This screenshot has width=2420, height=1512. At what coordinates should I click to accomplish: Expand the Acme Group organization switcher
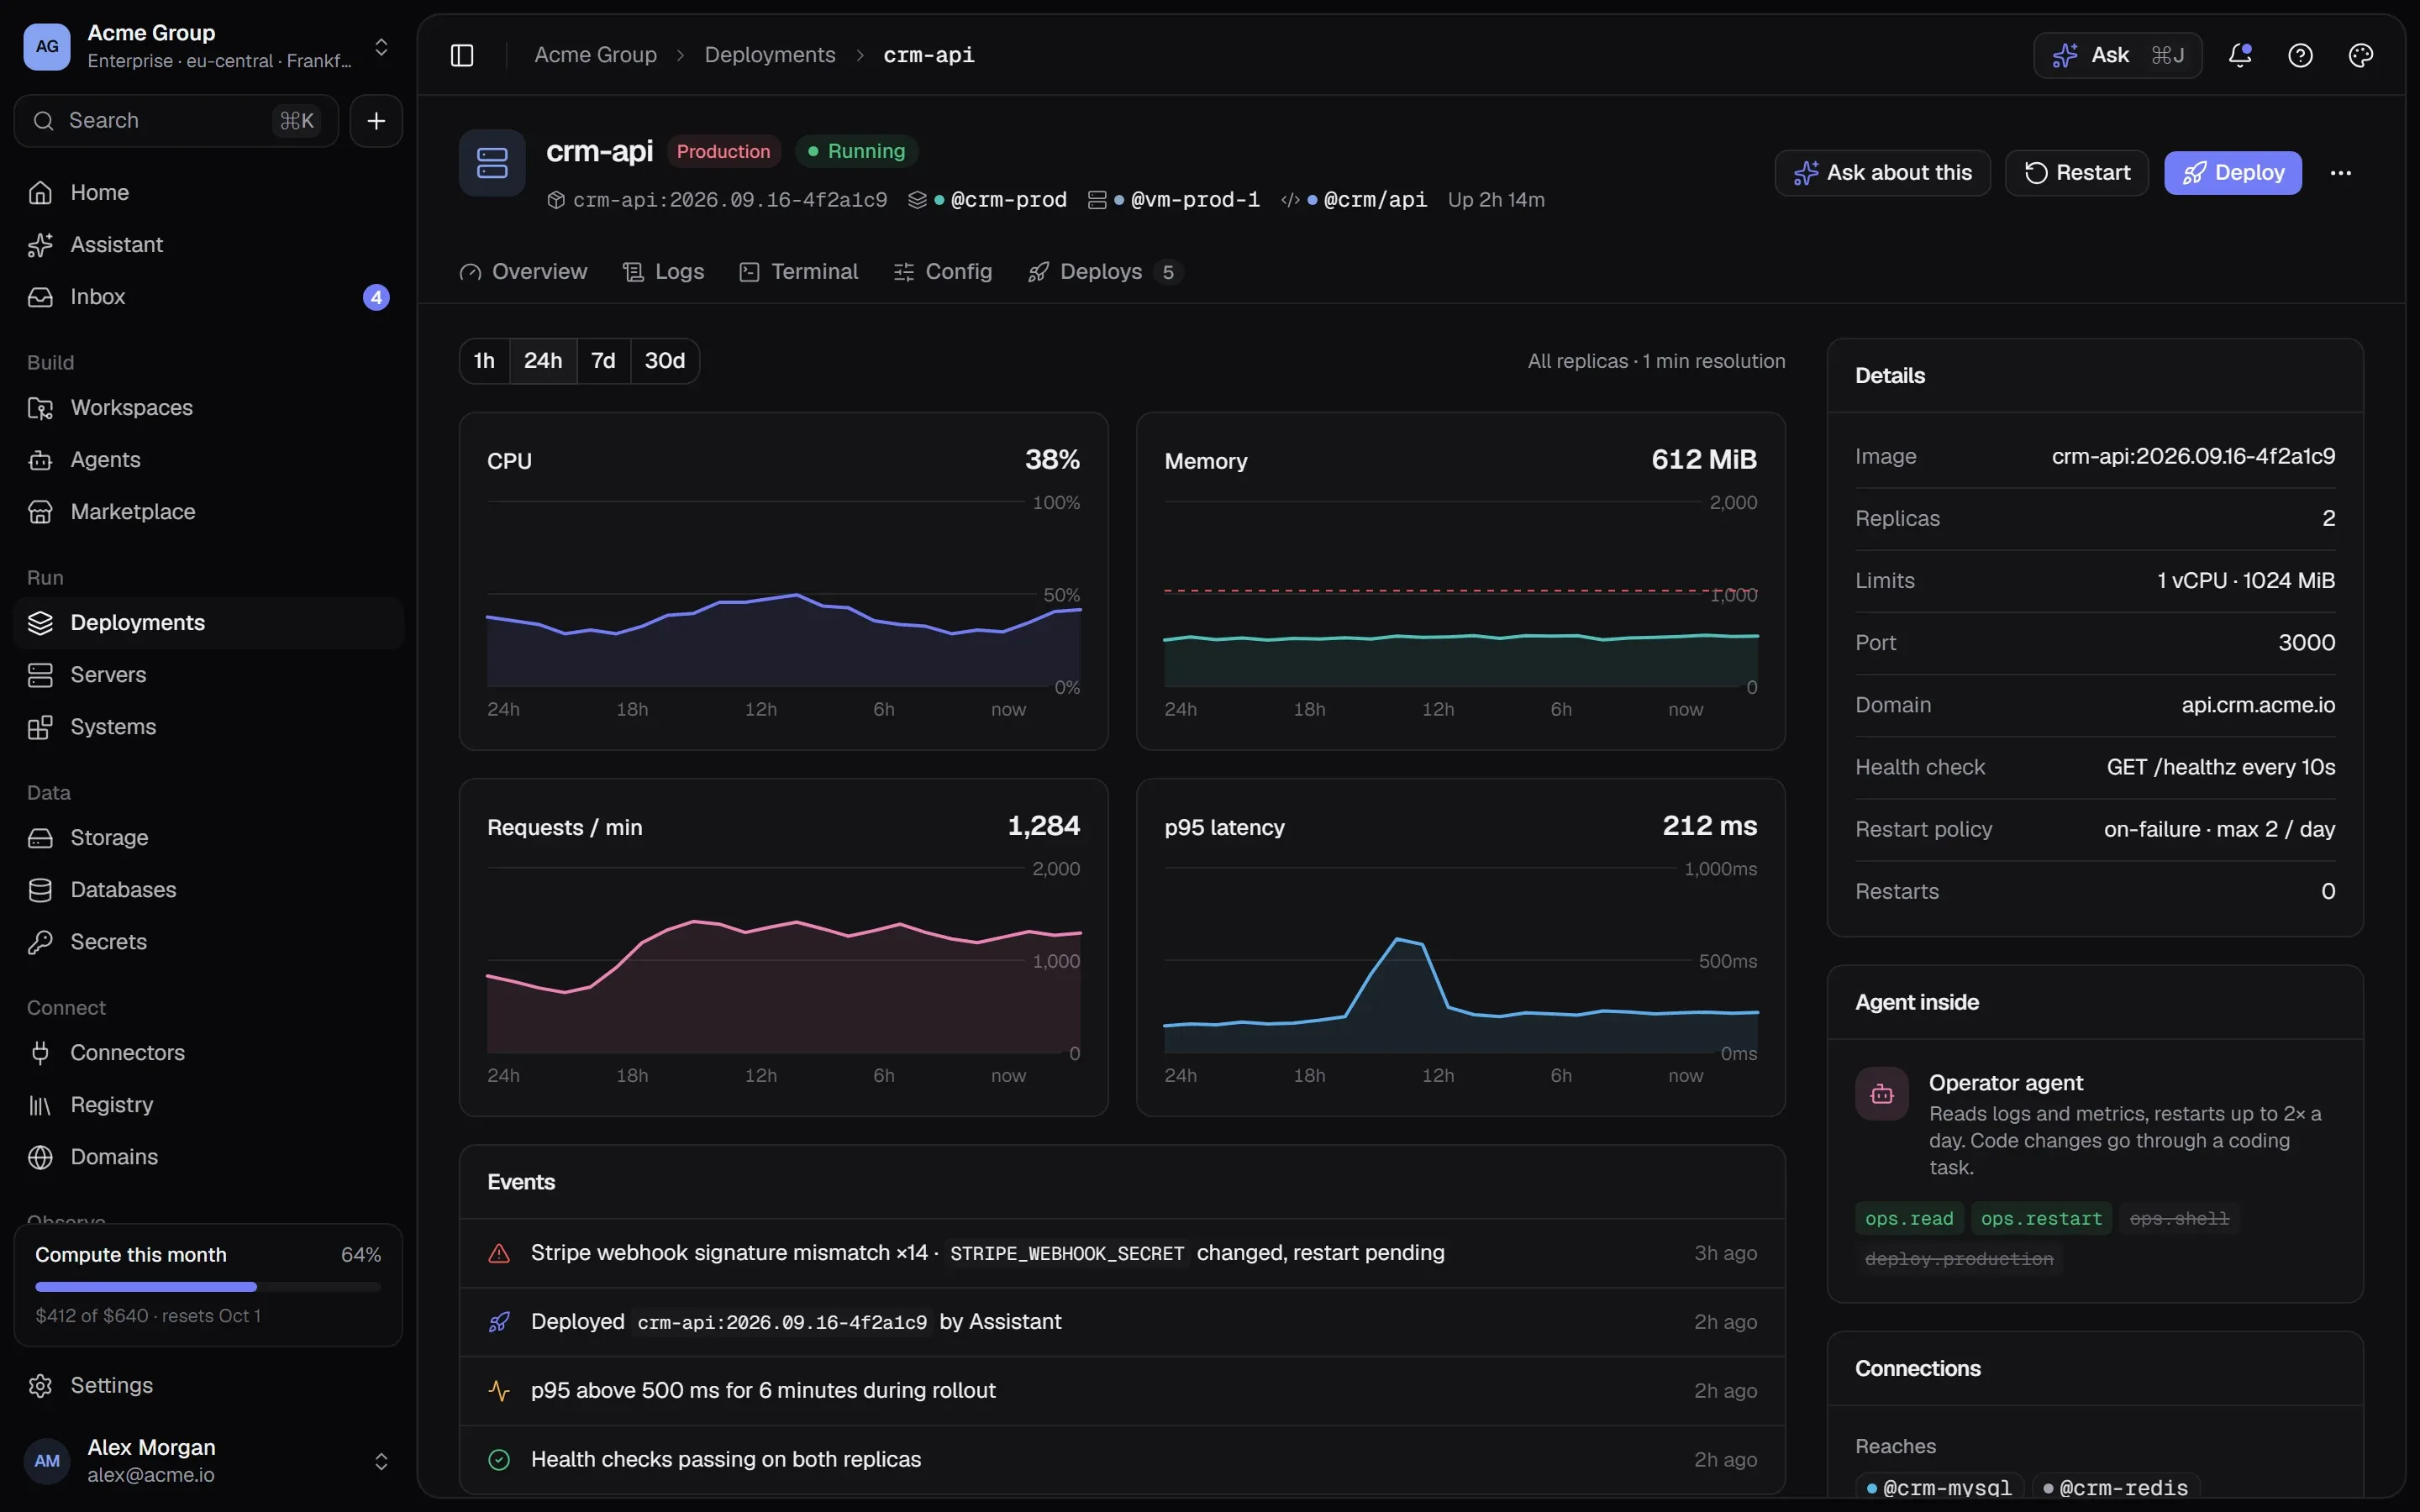pos(381,47)
